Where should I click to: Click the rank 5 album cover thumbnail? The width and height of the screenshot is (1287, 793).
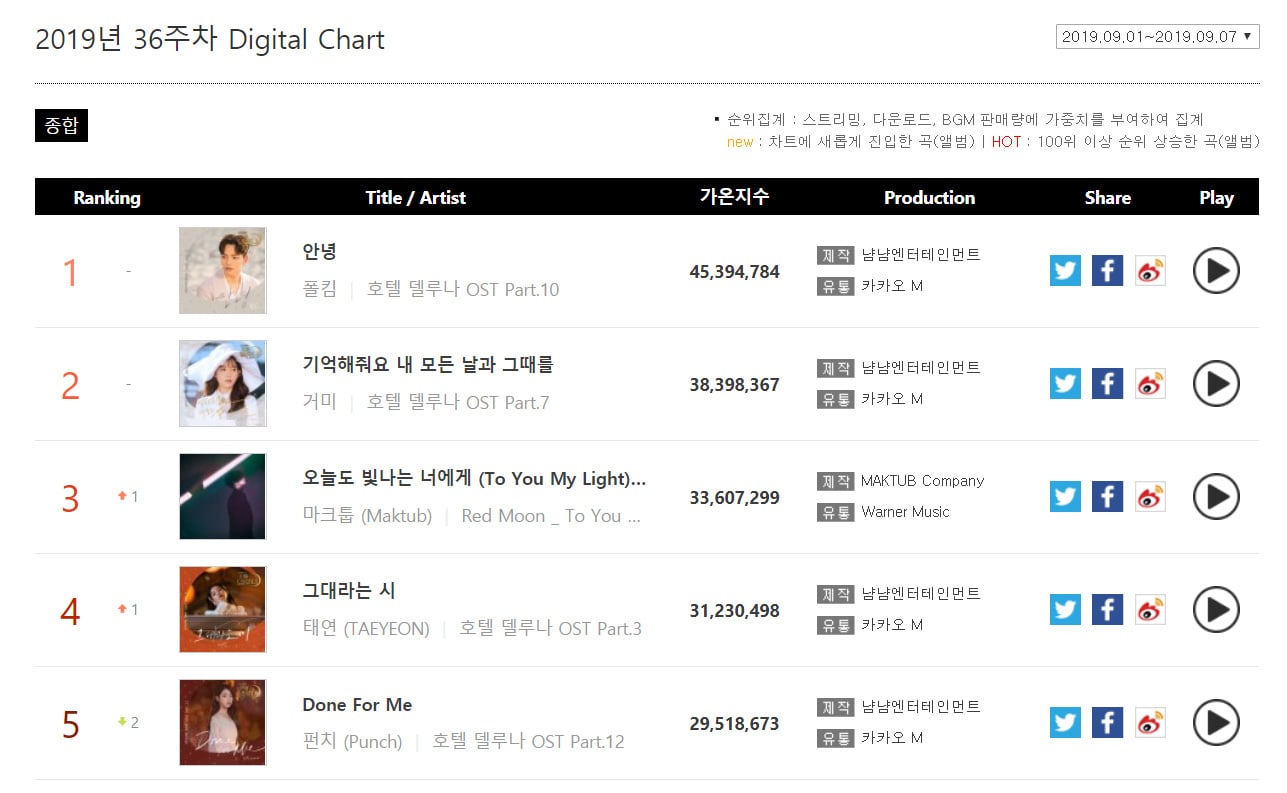[x=222, y=722]
